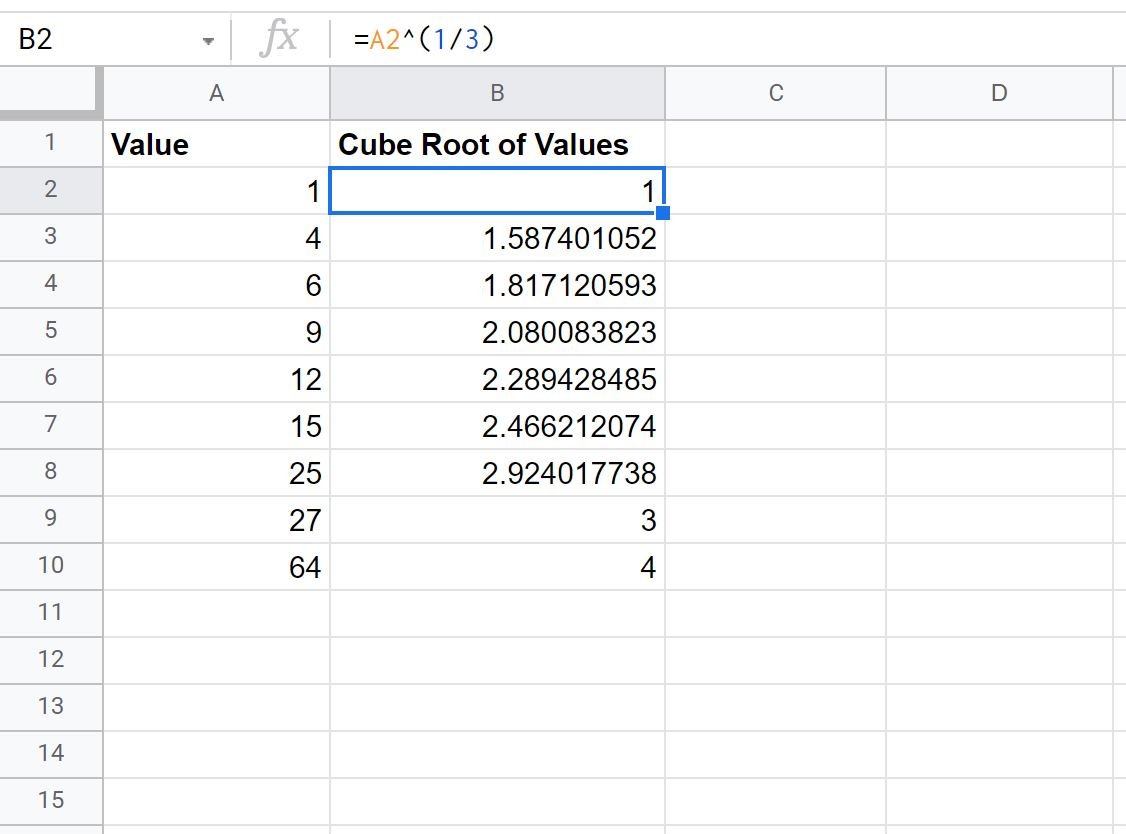
Task: Click empty cell A11
Action: click(216, 613)
